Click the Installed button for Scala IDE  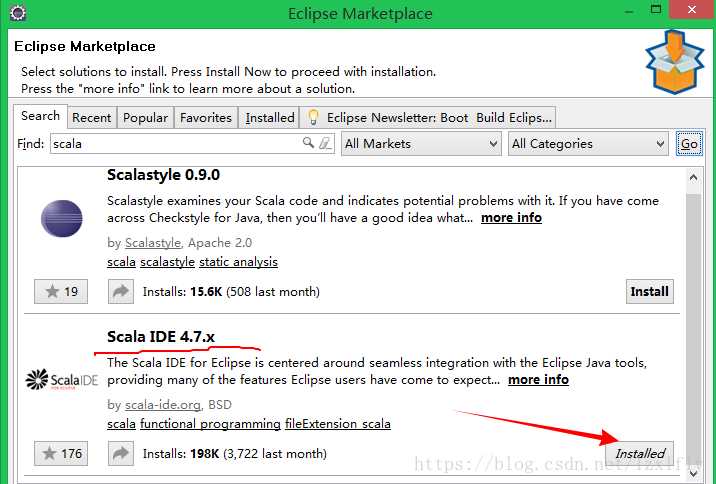(x=639, y=453)
